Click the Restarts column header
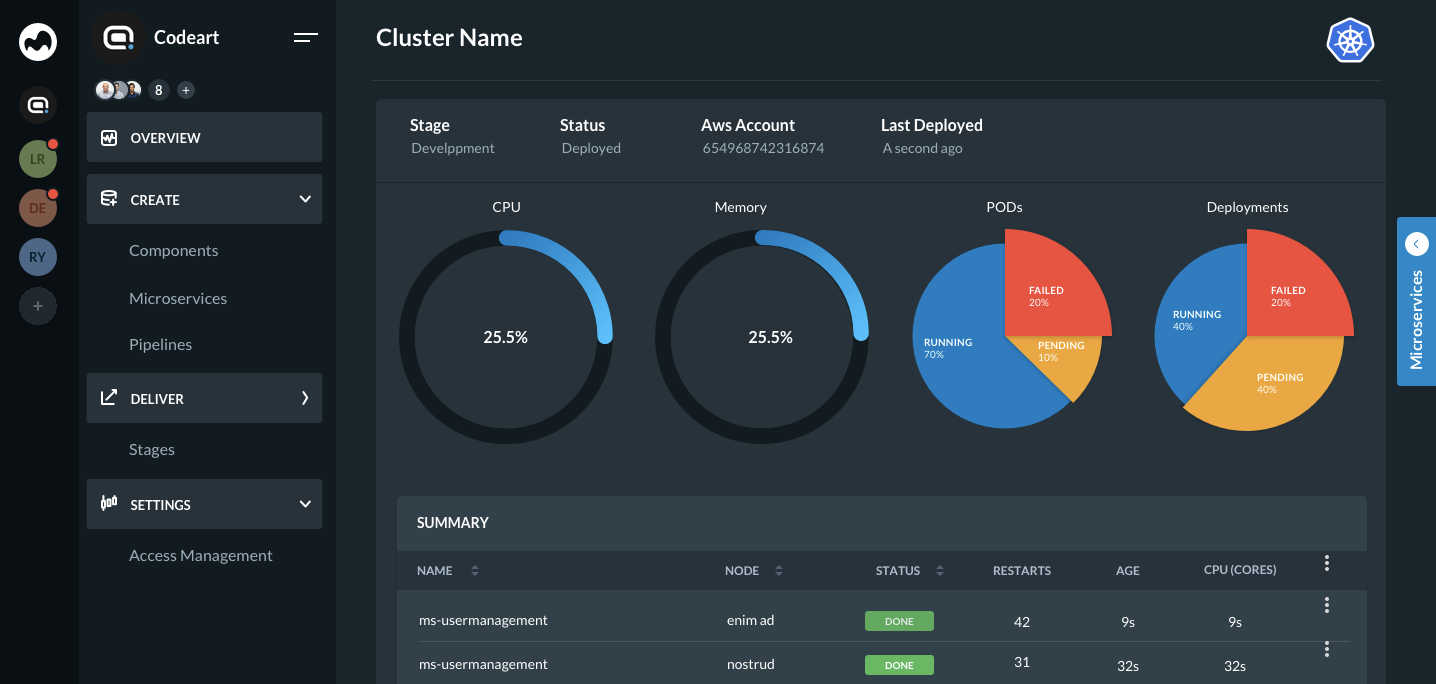 click(1022, 571)
